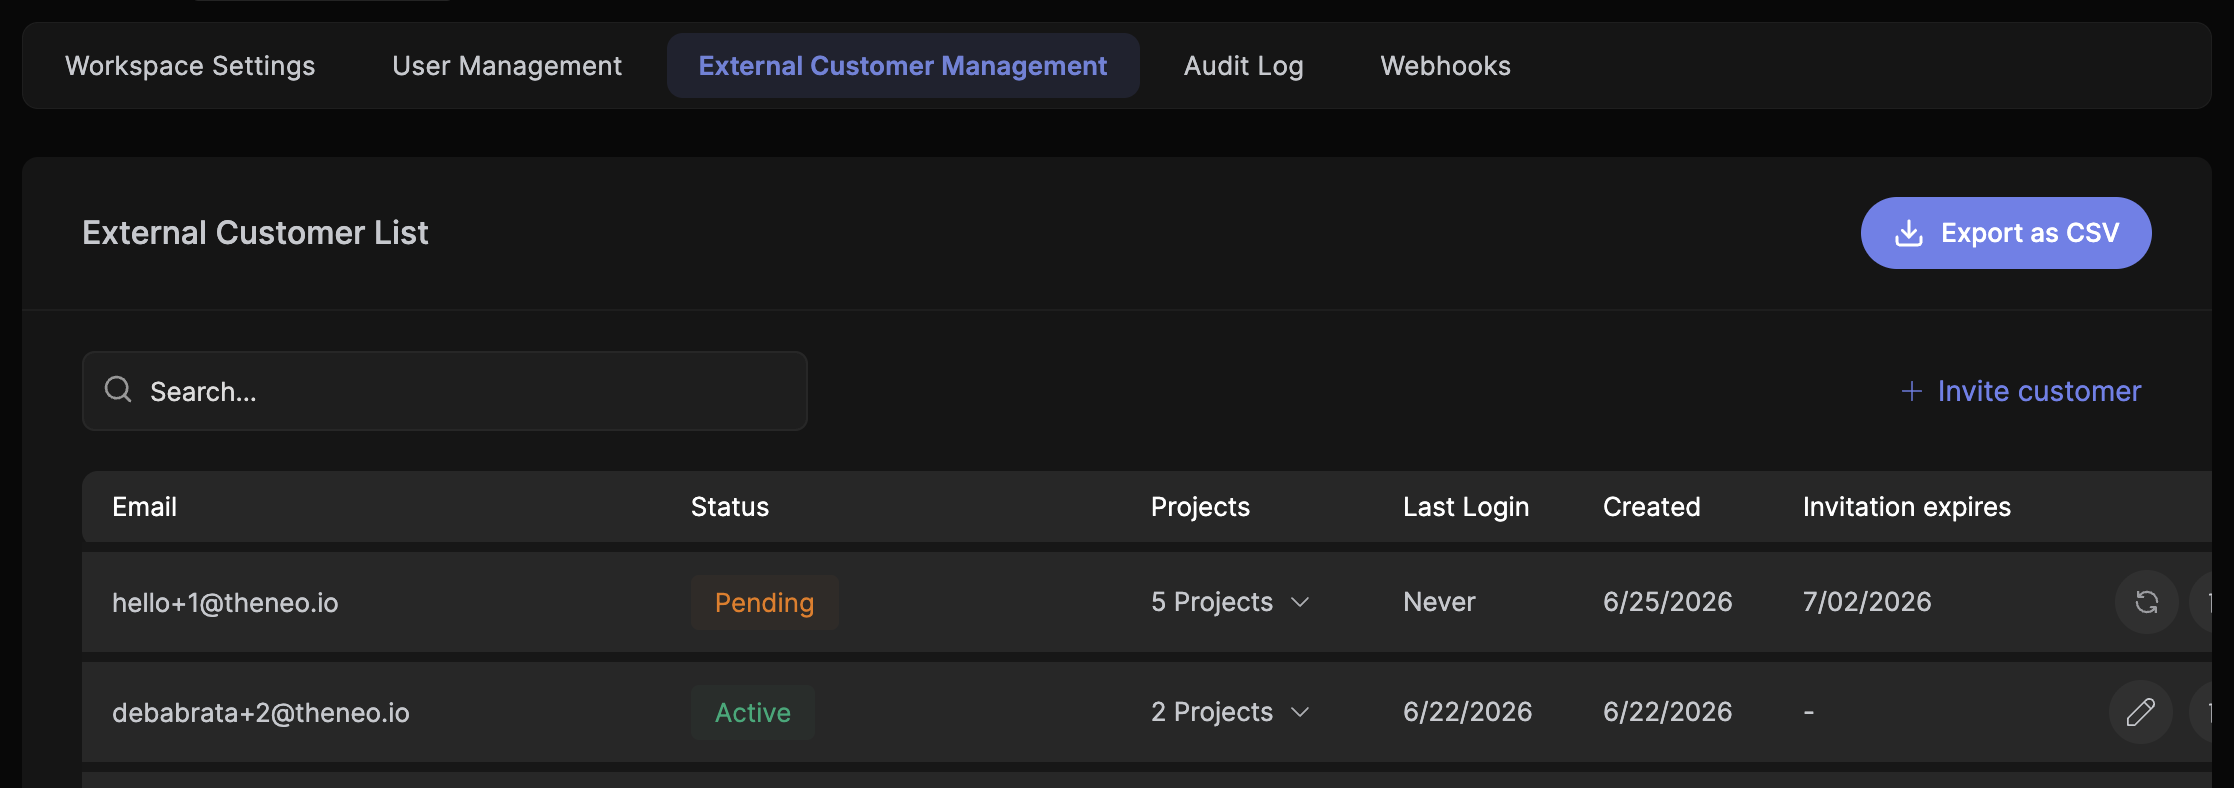Click the magnifier icon in search box

click(x=118, y=389)
